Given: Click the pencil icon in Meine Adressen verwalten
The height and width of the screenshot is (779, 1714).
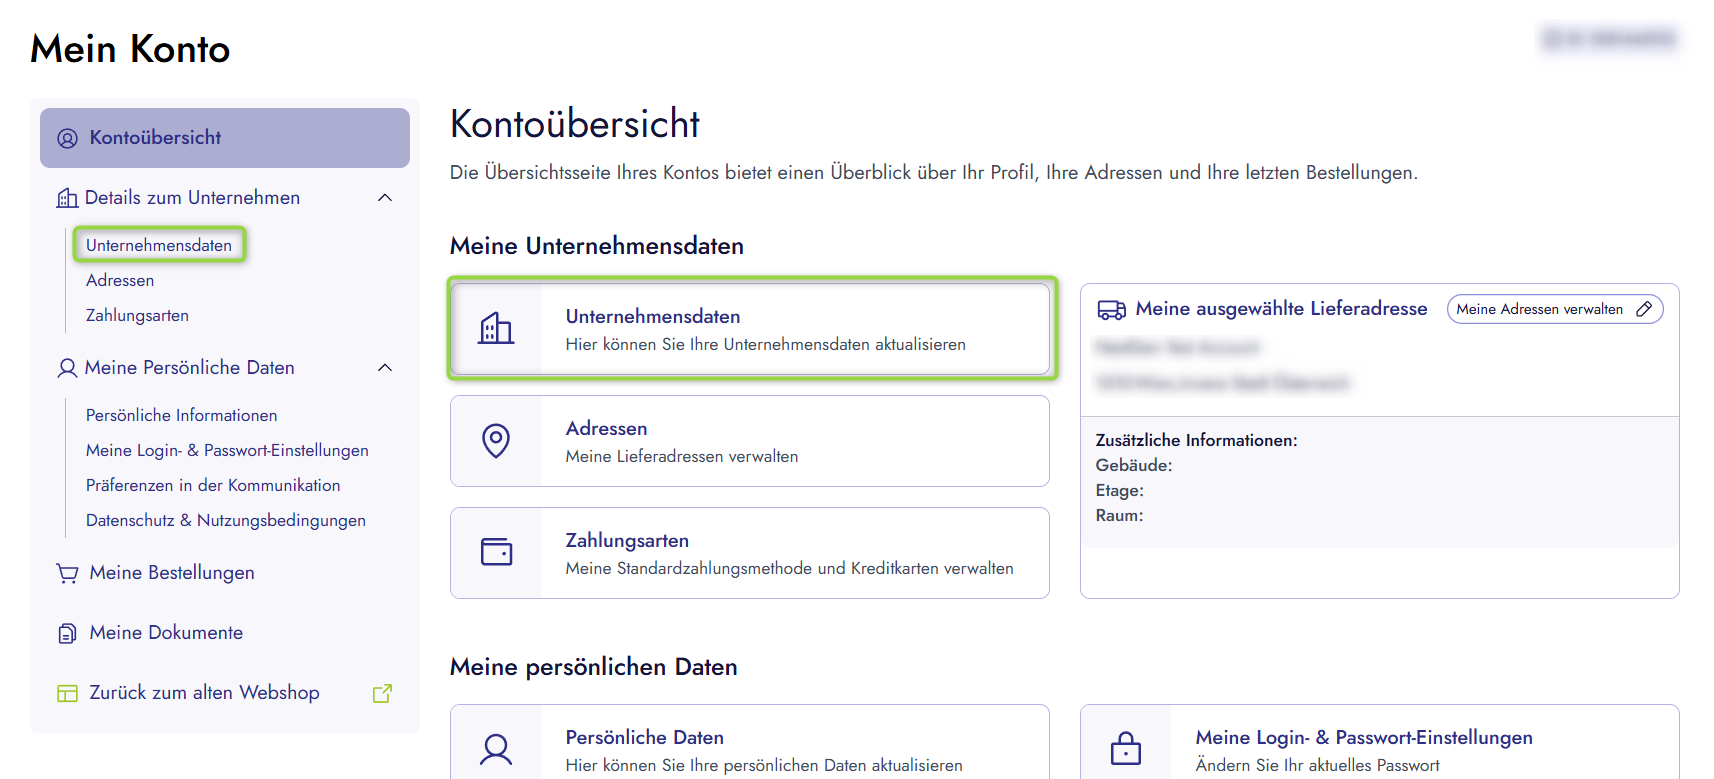Looking at the screenshot, I should click(1644, 309).
